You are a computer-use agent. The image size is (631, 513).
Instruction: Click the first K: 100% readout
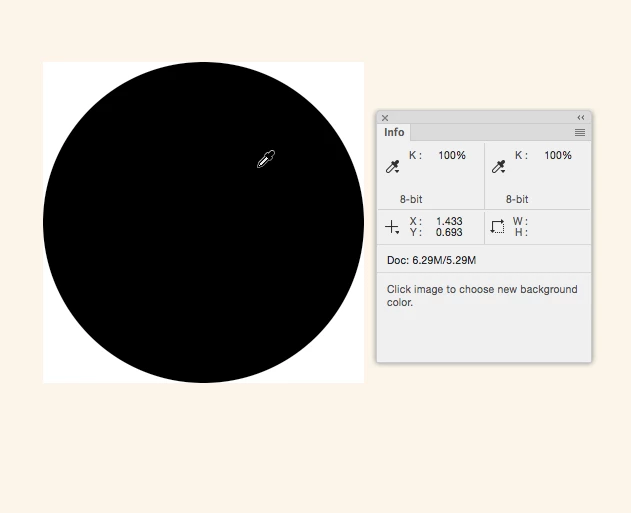(437, 155)
